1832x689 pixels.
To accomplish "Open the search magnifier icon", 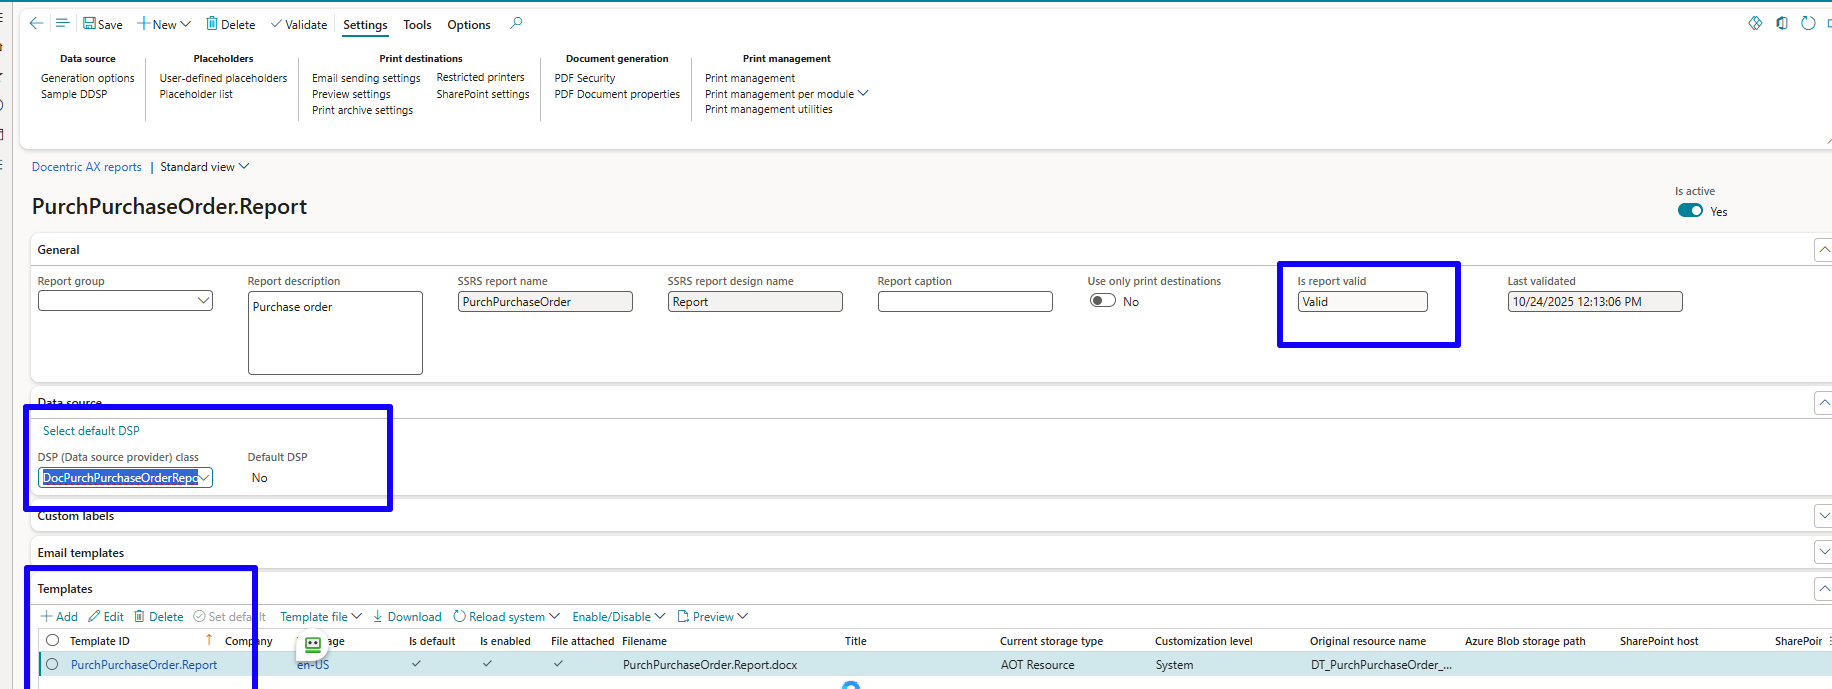I will 516,24.
